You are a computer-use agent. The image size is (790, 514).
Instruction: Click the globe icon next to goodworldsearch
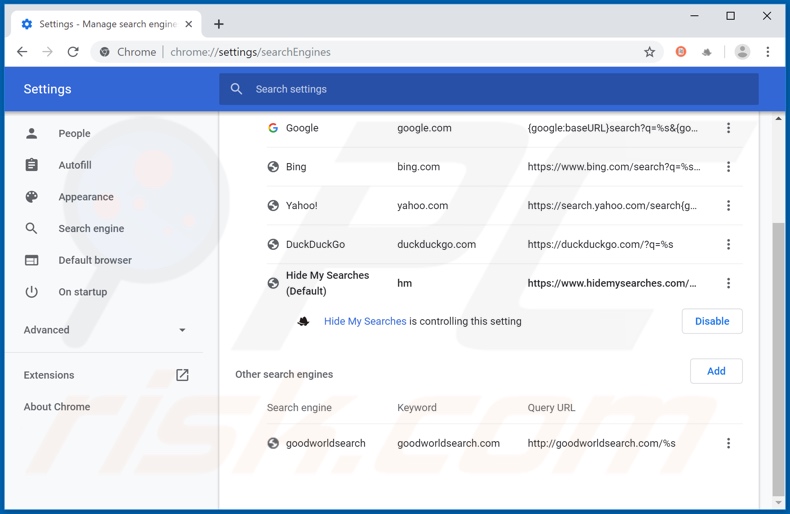pos(273,443)
